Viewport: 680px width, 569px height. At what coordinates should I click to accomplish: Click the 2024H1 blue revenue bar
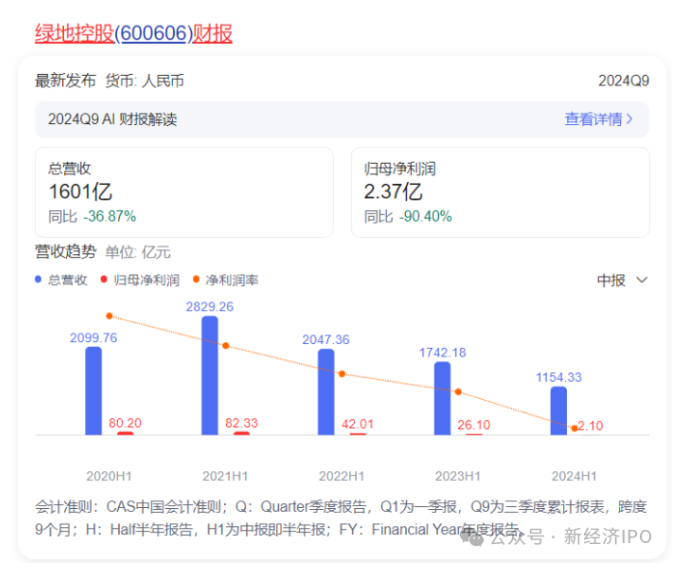click(559, 410)
